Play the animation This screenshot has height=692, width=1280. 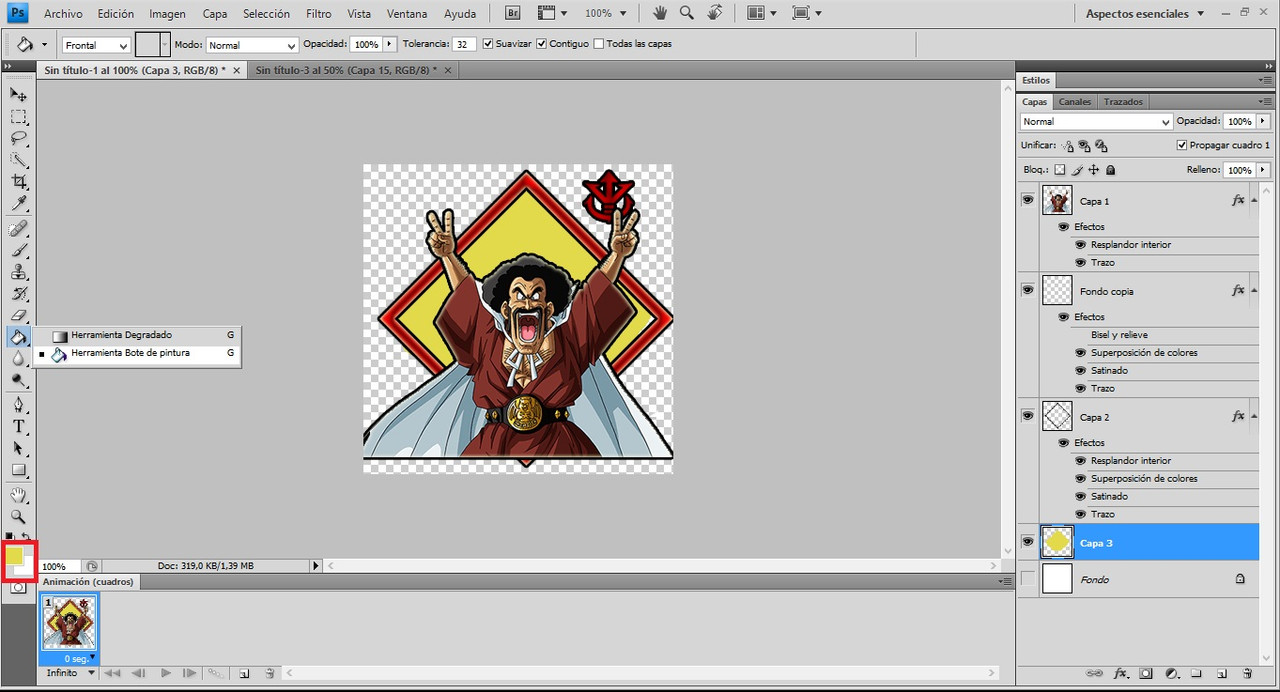pyautogui.click(x=166, y=674)
